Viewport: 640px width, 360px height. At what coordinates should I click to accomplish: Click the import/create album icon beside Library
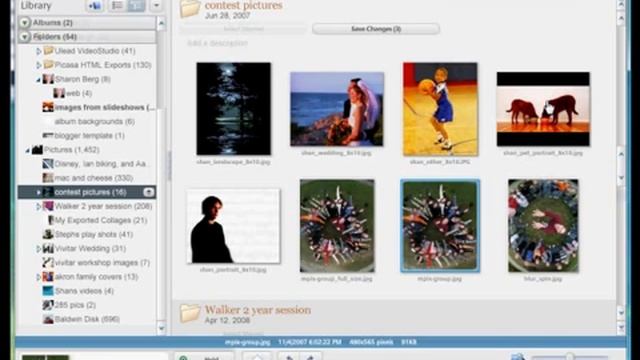pyautogui.click(x=95, y=6)
